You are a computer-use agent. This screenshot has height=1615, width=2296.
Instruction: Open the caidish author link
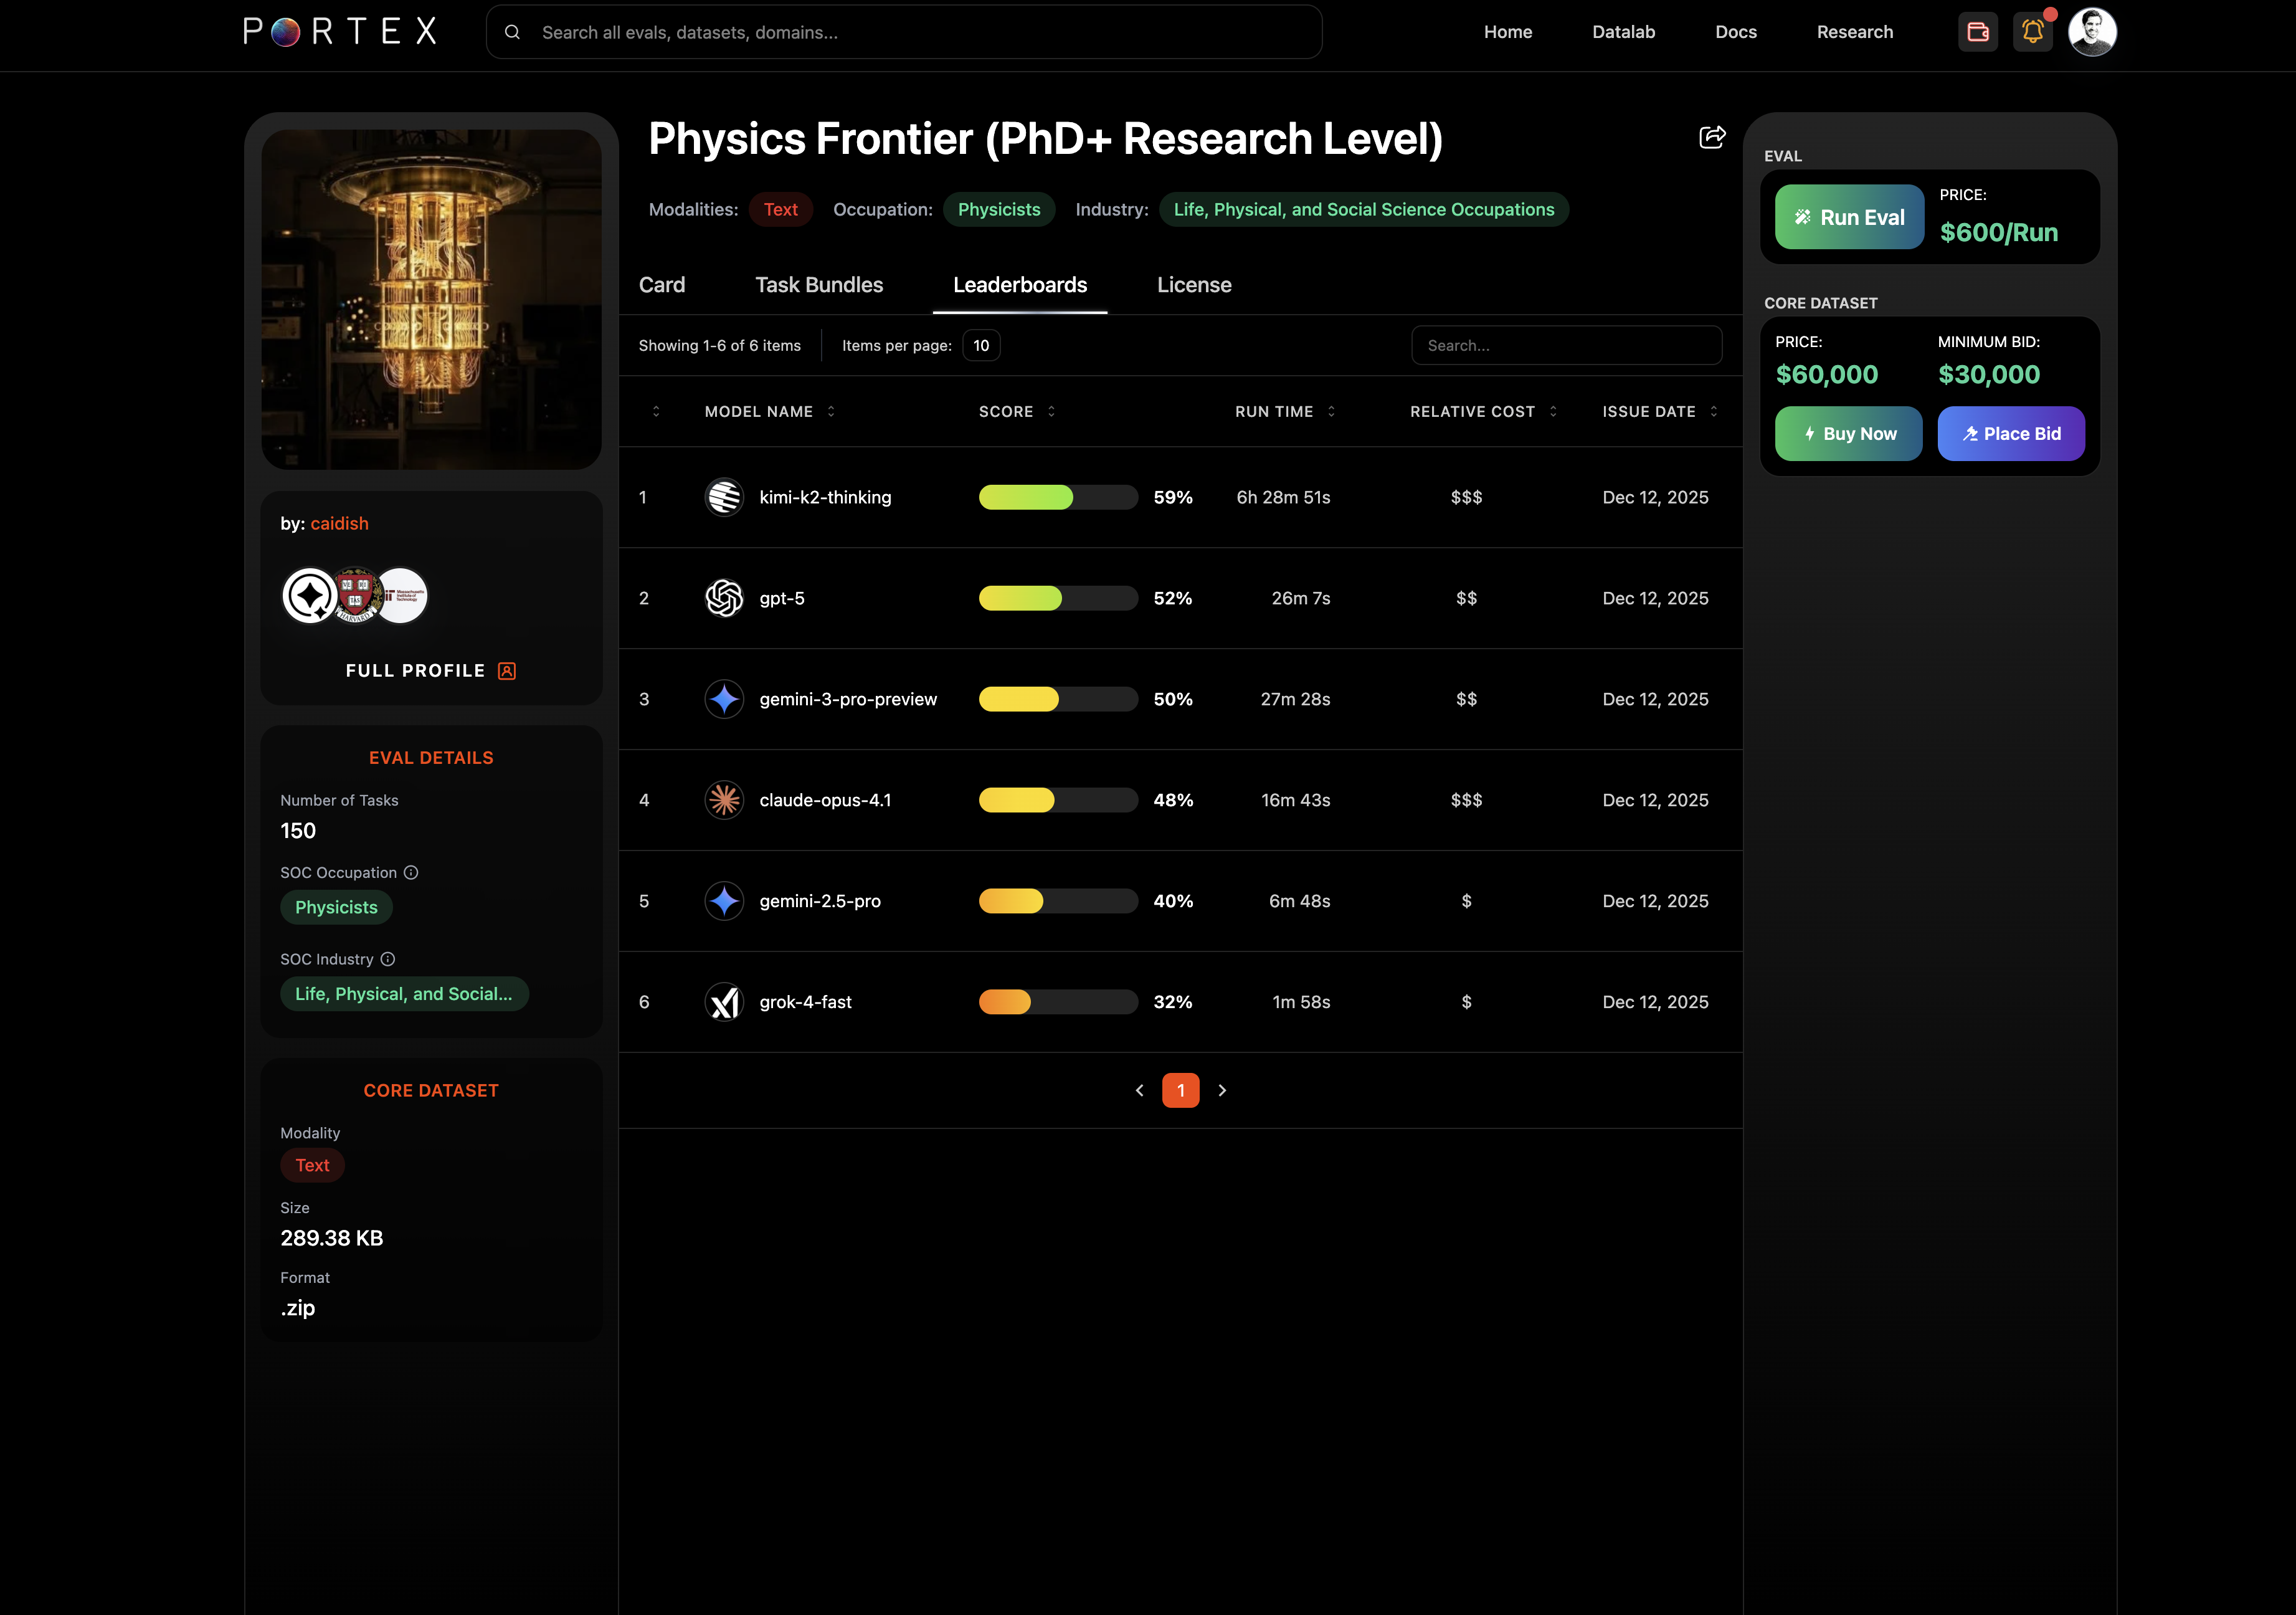pyautogui.click(x=339, y=523)
